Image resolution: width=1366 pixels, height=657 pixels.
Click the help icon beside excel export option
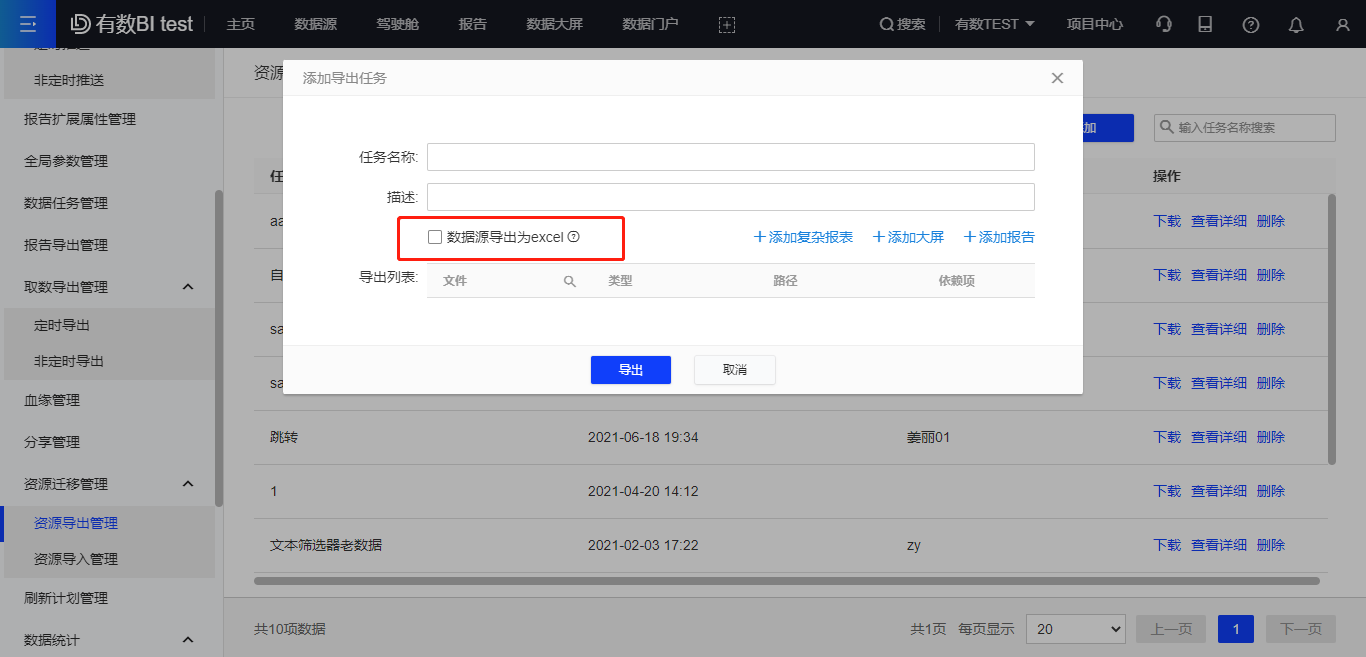[574, 237]
